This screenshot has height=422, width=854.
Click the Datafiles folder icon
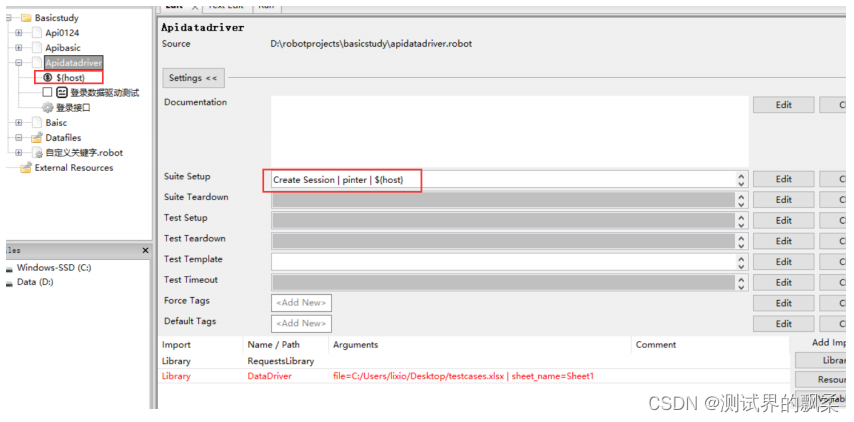point(37,138)
